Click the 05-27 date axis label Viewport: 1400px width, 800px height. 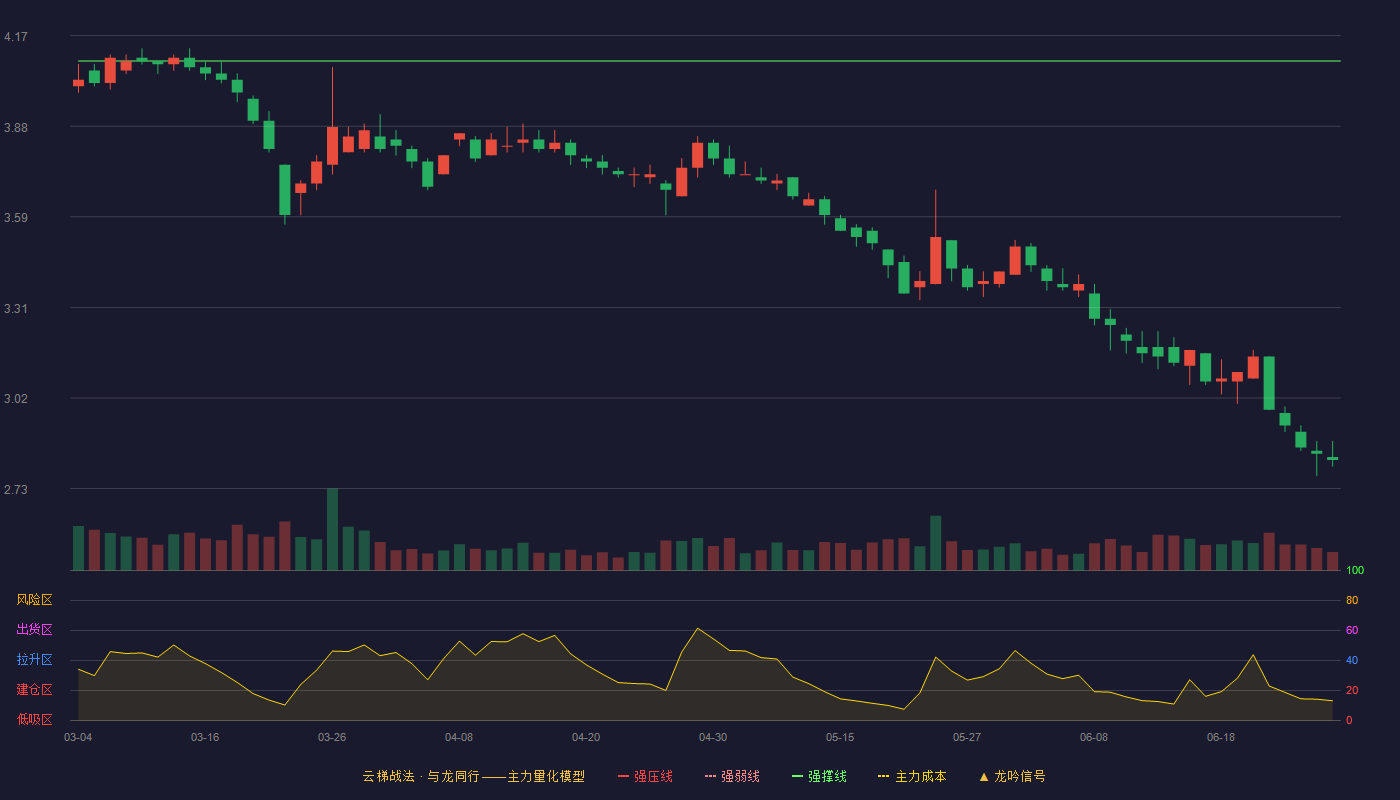(x=967, y=737)
